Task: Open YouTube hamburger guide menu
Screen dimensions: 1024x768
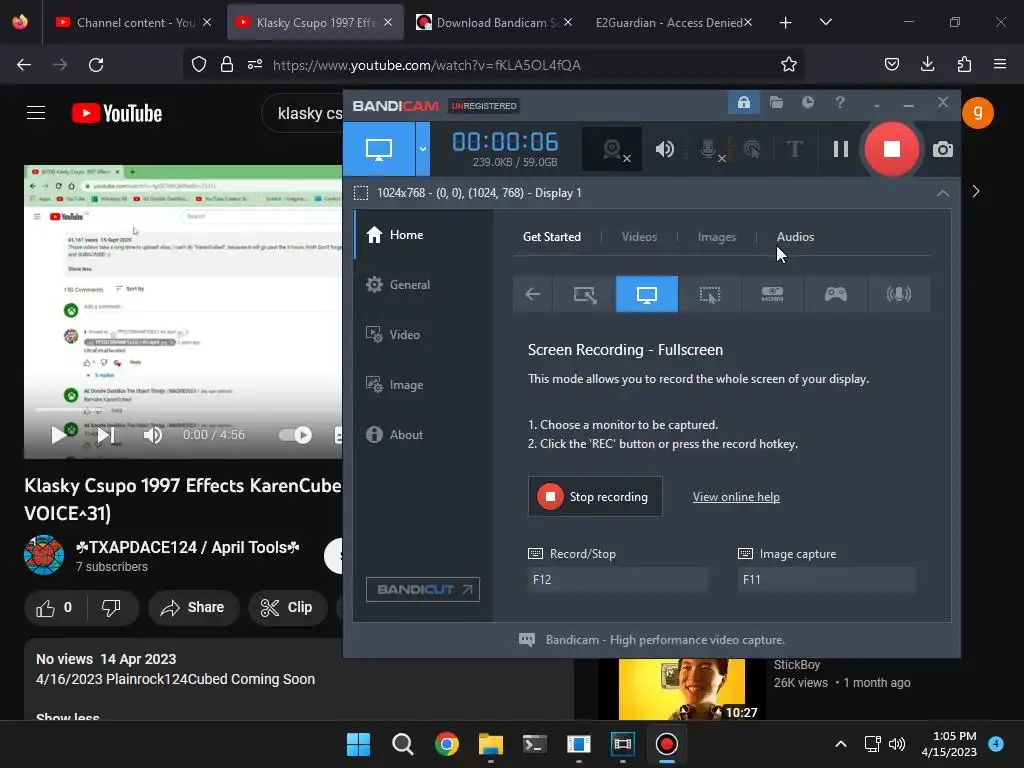Action: coord(36,113)
